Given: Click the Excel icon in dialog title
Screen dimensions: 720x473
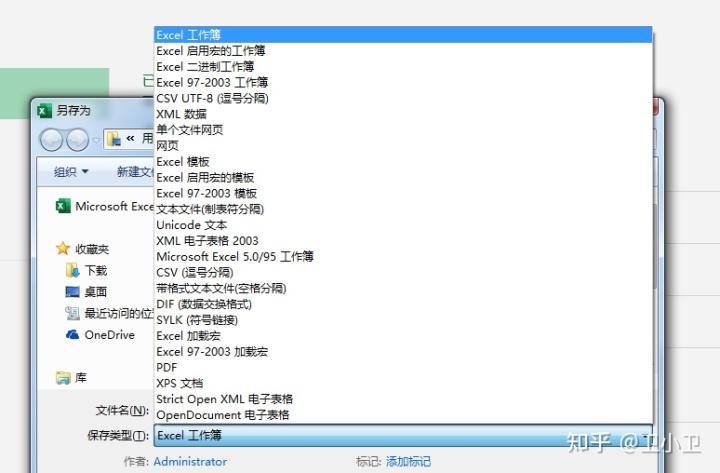Looking at the screenshot, I should point(44,111).
